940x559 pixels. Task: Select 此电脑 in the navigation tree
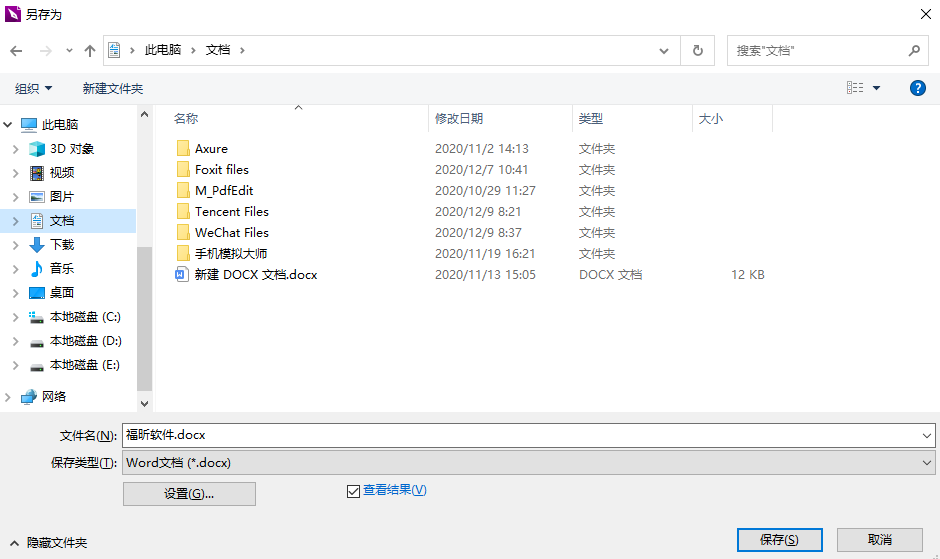tap(60, 125)
